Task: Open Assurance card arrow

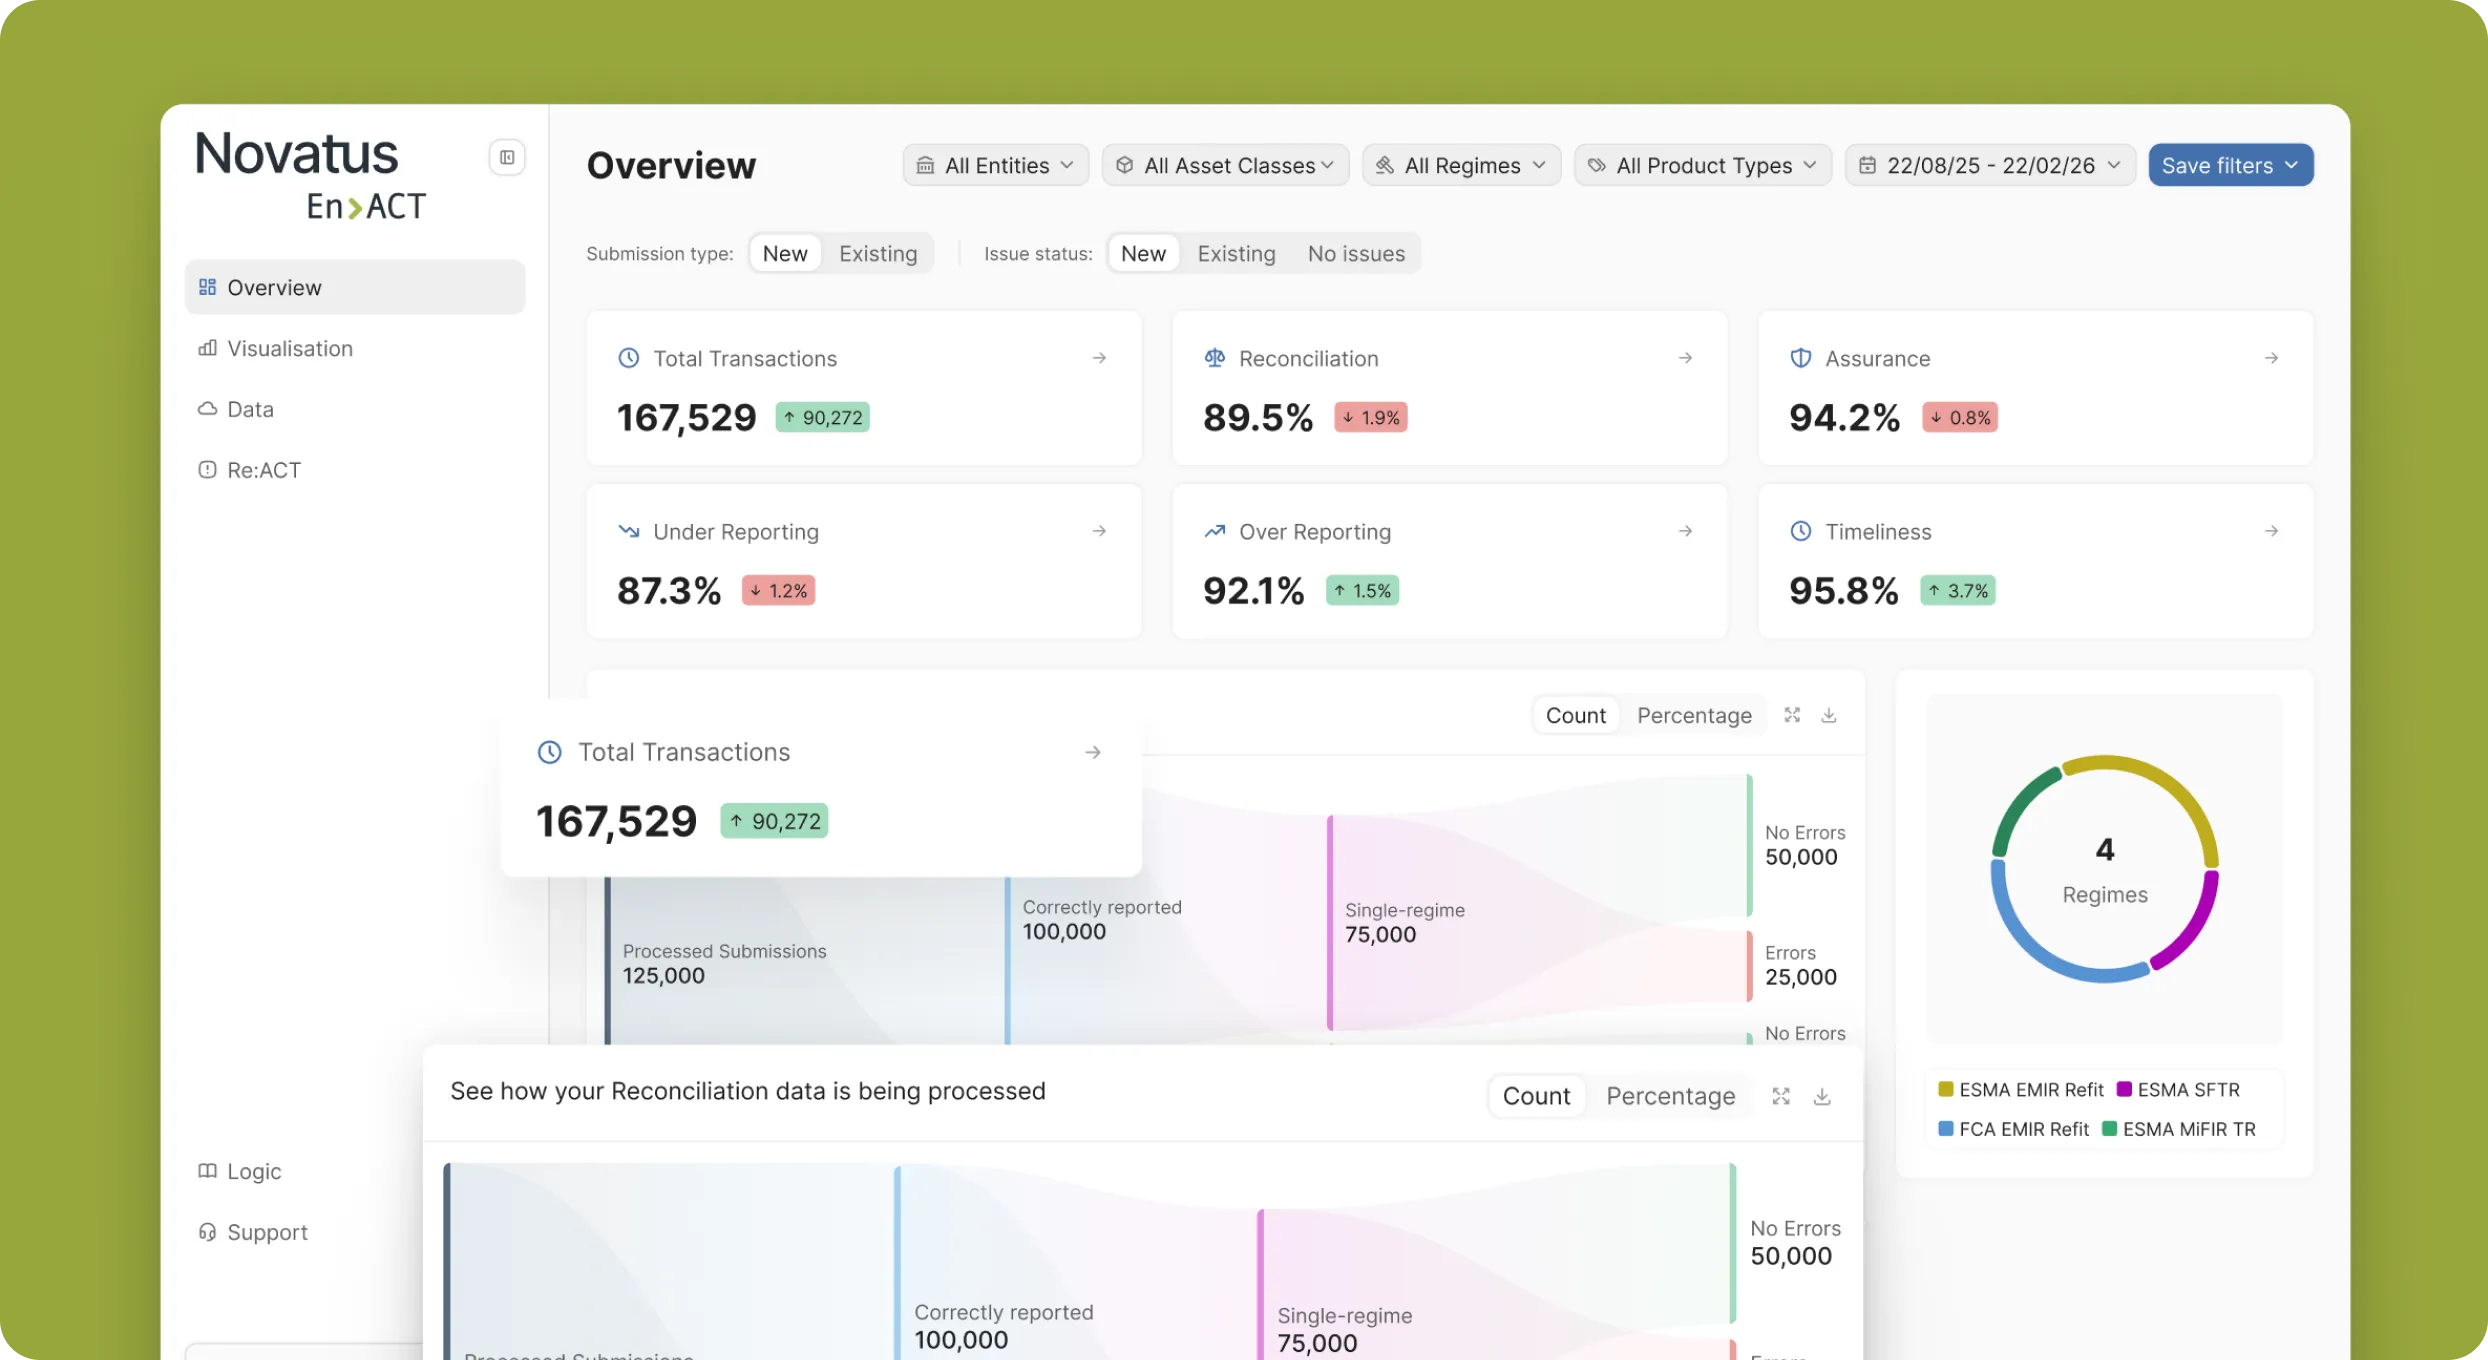Action: coord(2271,358)
